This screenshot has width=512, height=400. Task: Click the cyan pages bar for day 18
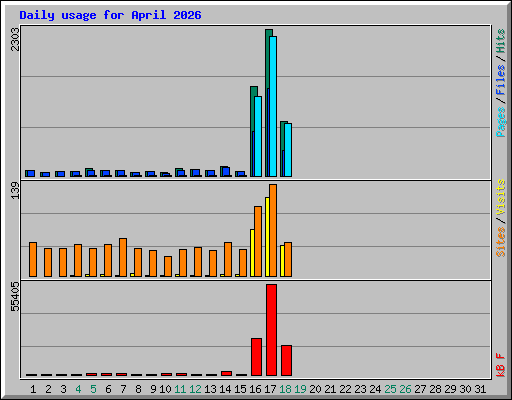288,150
